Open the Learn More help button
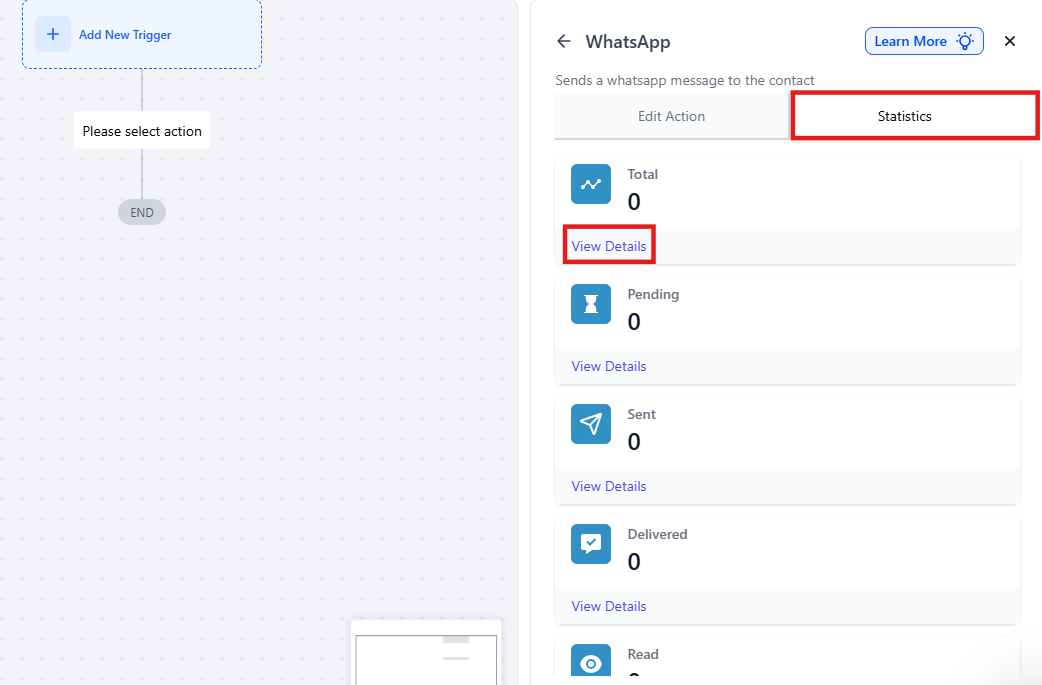 [x=924, y=41]
